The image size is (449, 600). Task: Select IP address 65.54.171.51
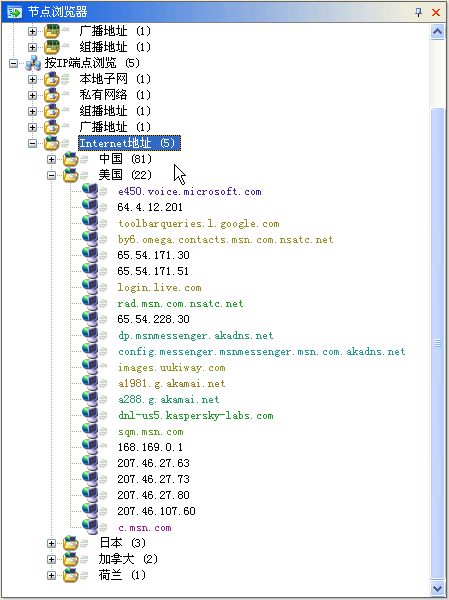153,271
